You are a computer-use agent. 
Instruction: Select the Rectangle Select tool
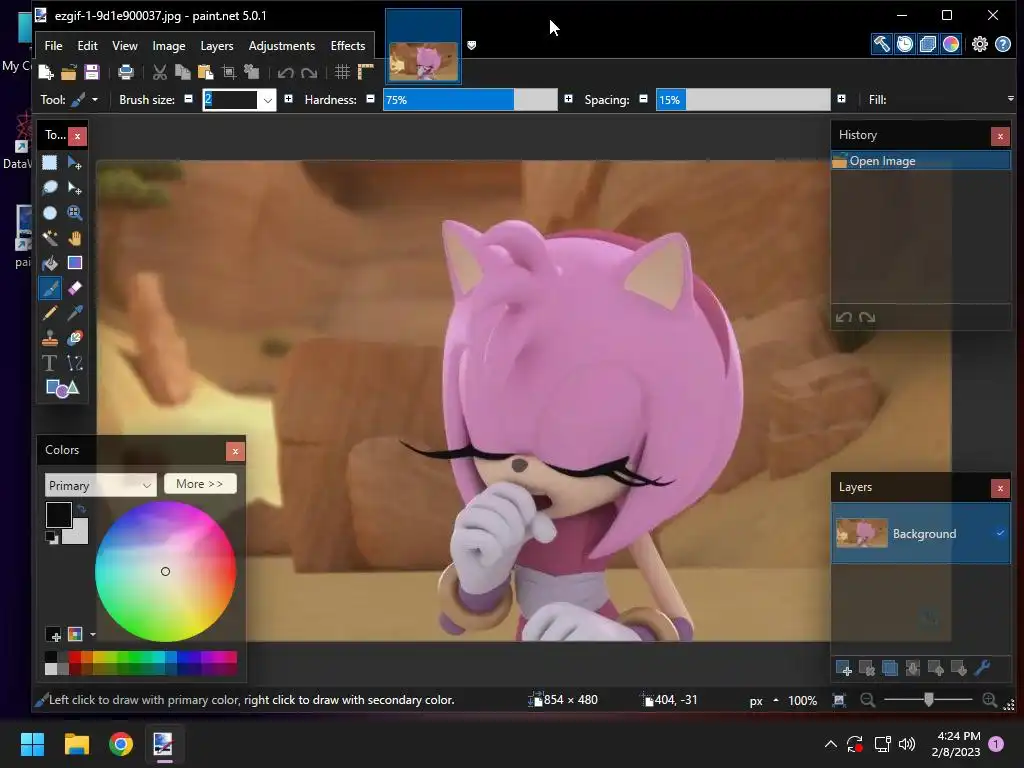pos(50,163)
